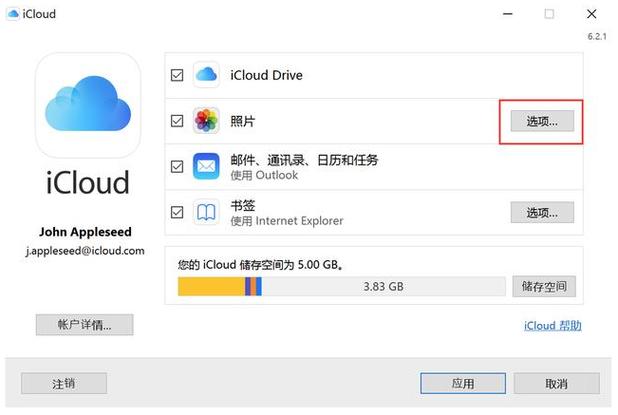This screenshot has height=415, width=618.
Task: Click the Bookmarks book icon
Action: coord(206,212)
